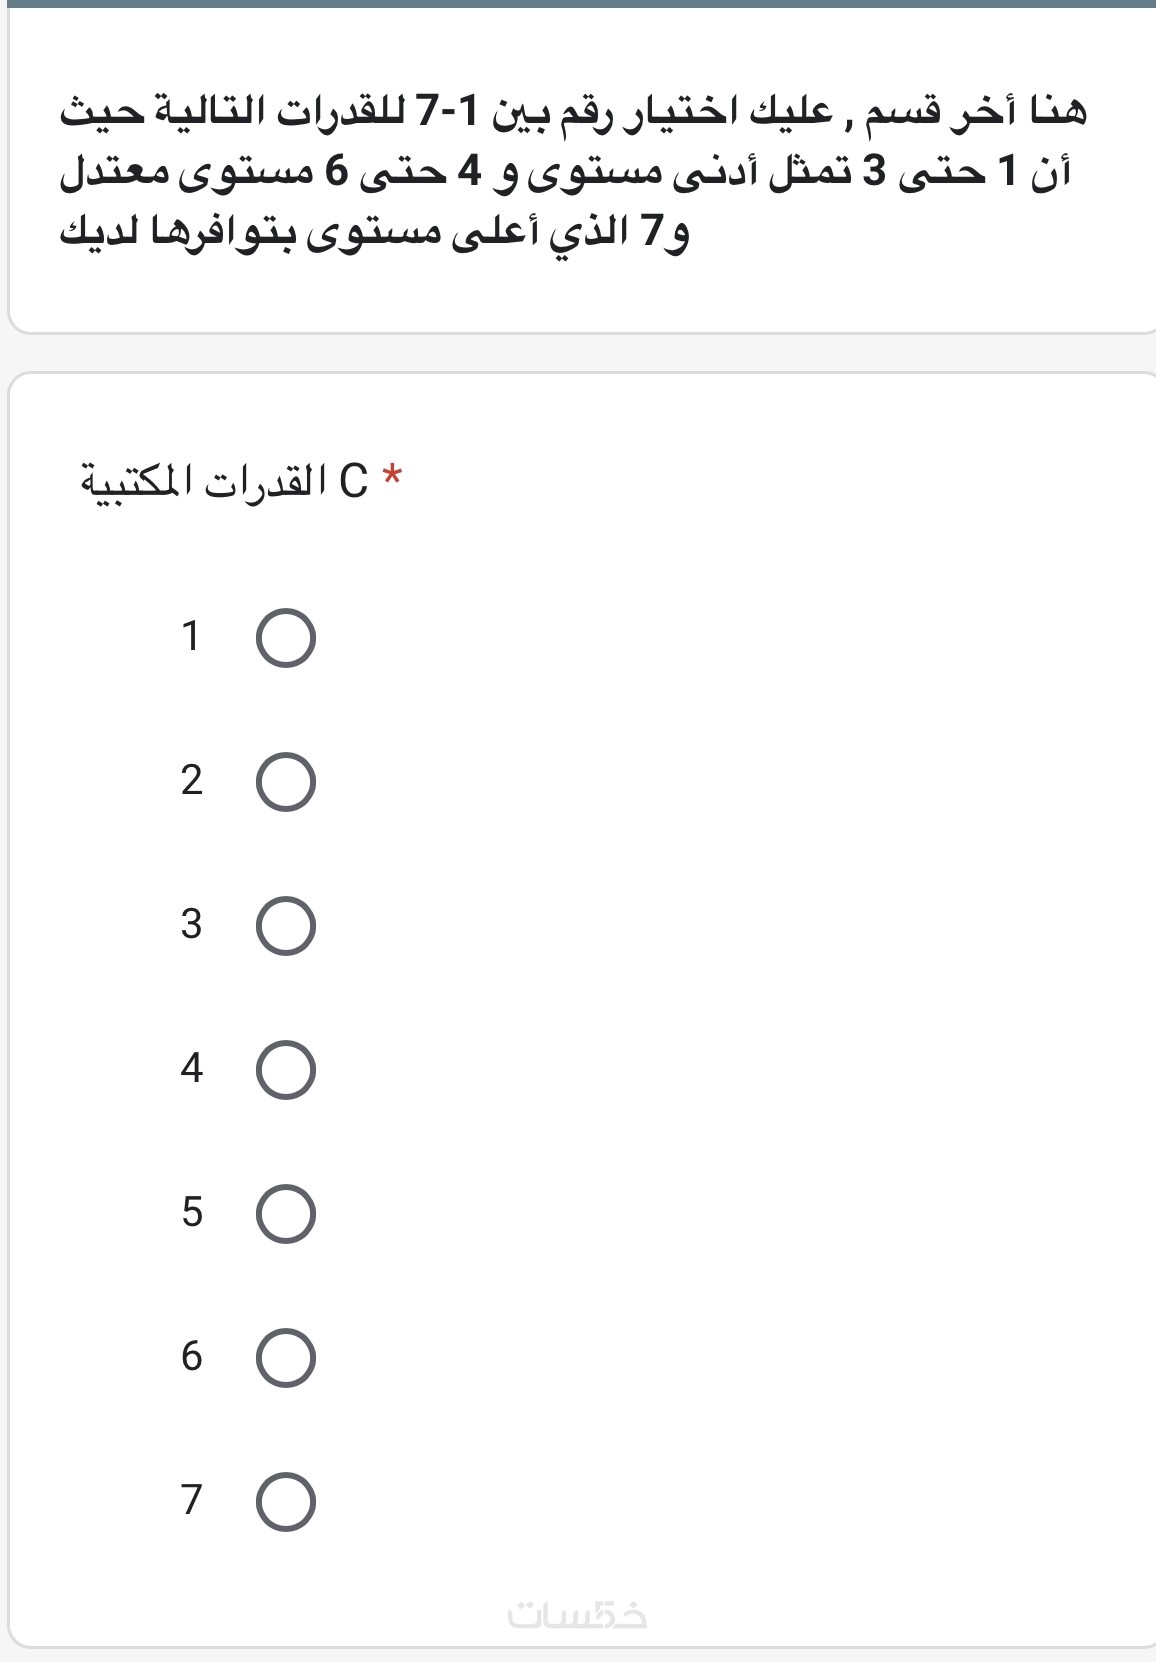Click the first instruction line starting "هنا أخر قسم"
This screenshot has width=1156, height=1662.
click(x=573, y=110)
